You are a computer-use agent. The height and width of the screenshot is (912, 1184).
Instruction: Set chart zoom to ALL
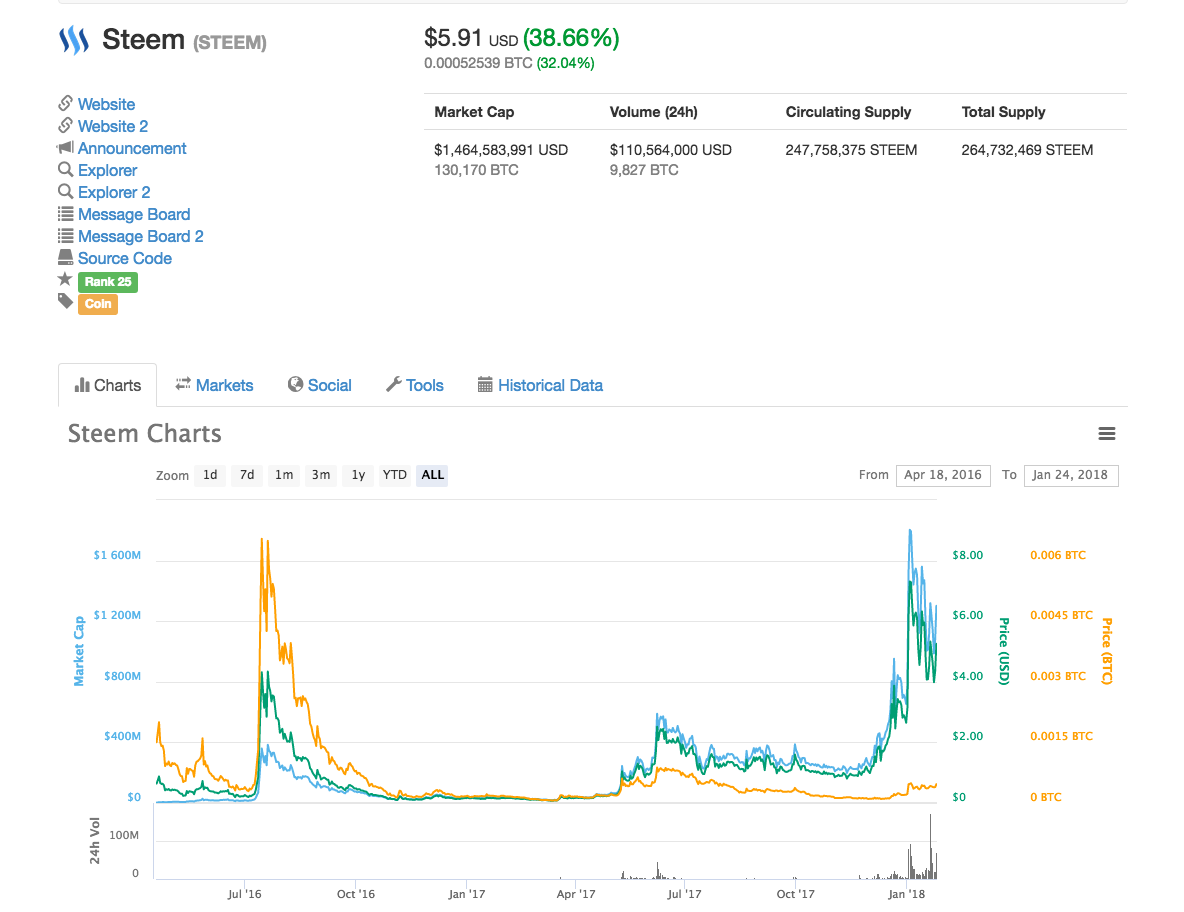432,475
